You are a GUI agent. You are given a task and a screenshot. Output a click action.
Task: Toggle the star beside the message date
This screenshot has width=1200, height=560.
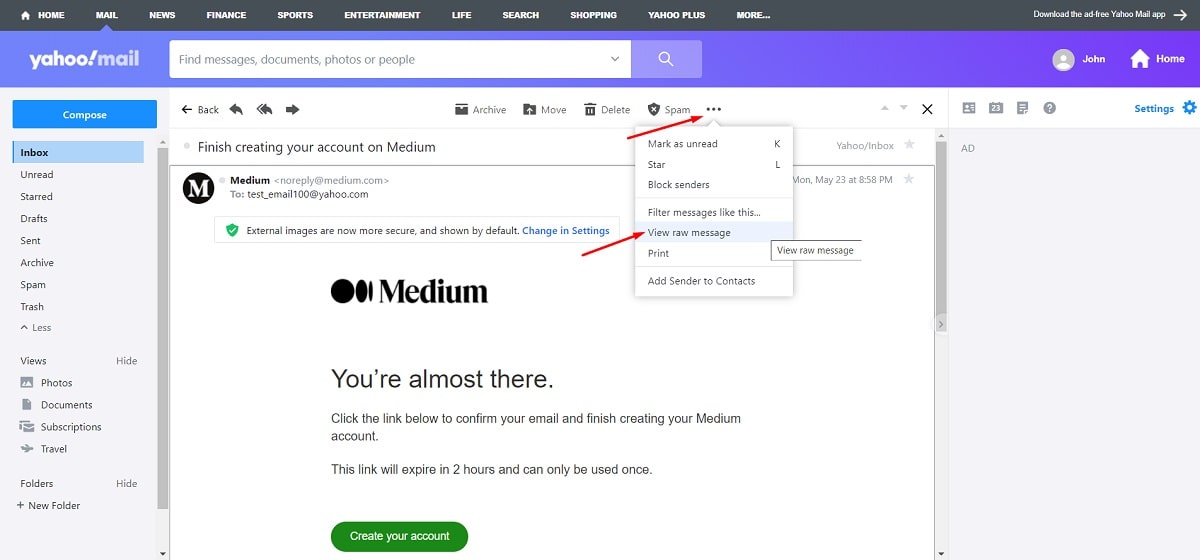[909, 179]
